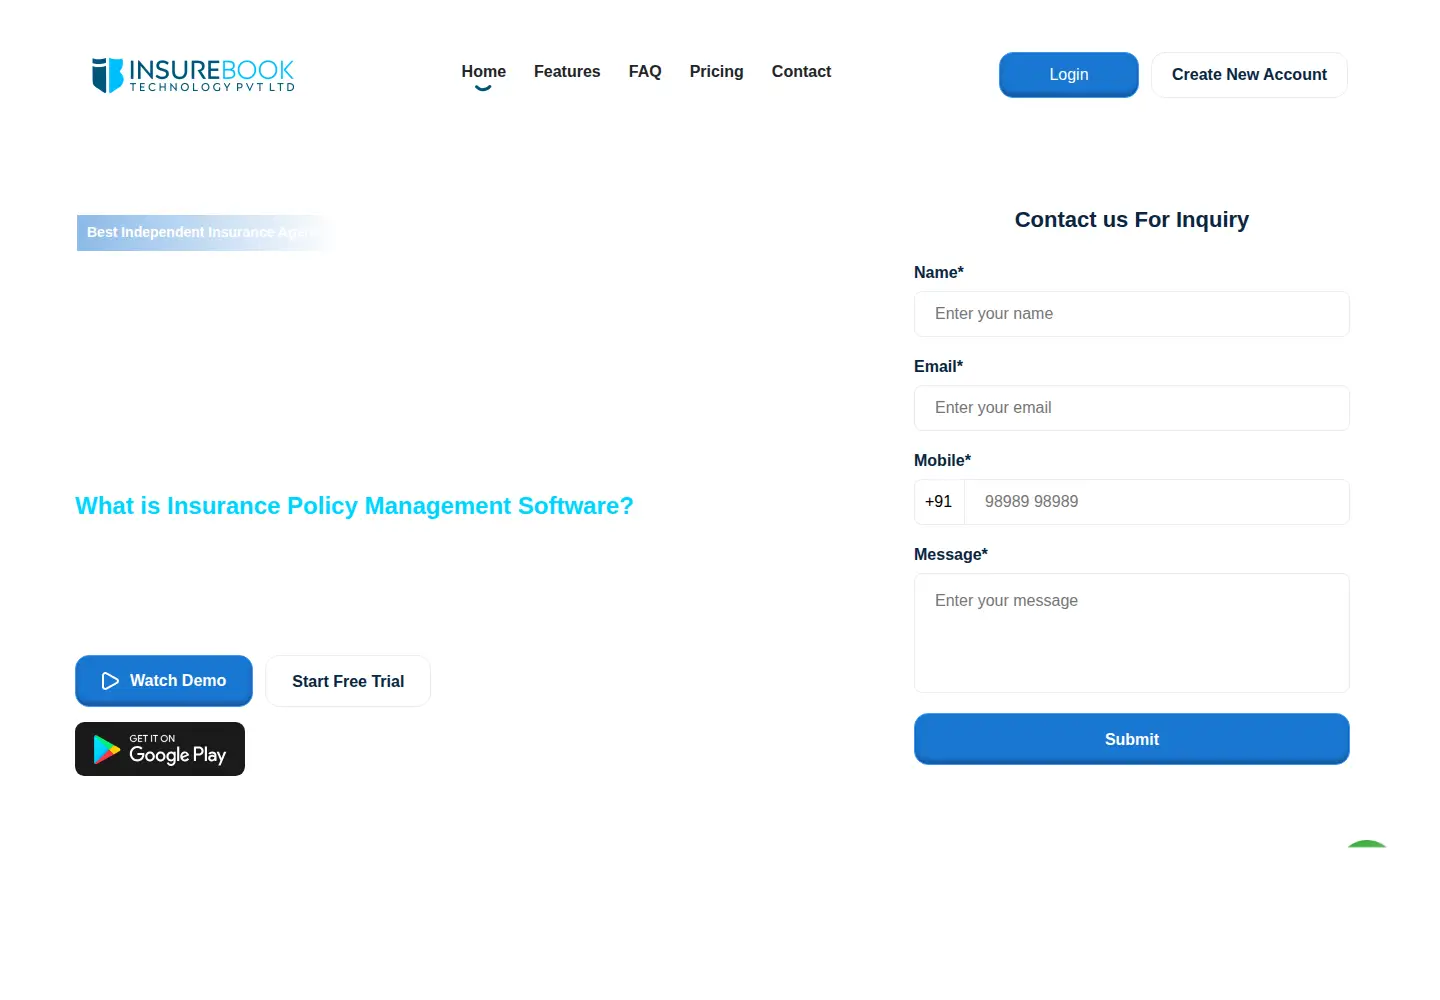
Task: Click the InsureBook logo
Action: (193, 75)
